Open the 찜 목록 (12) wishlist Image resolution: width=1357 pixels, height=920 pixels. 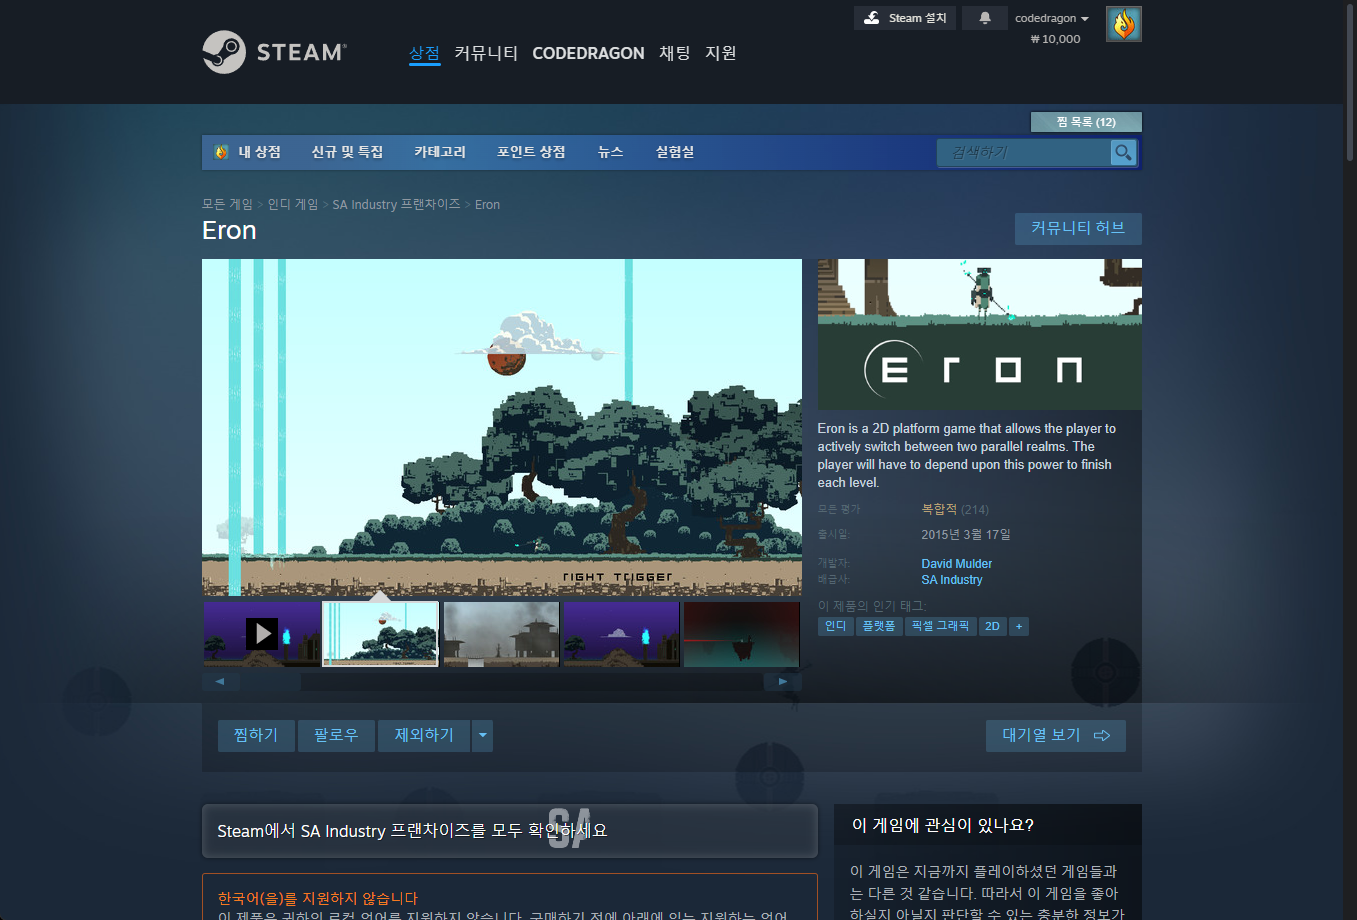[x=1086, y=122]
